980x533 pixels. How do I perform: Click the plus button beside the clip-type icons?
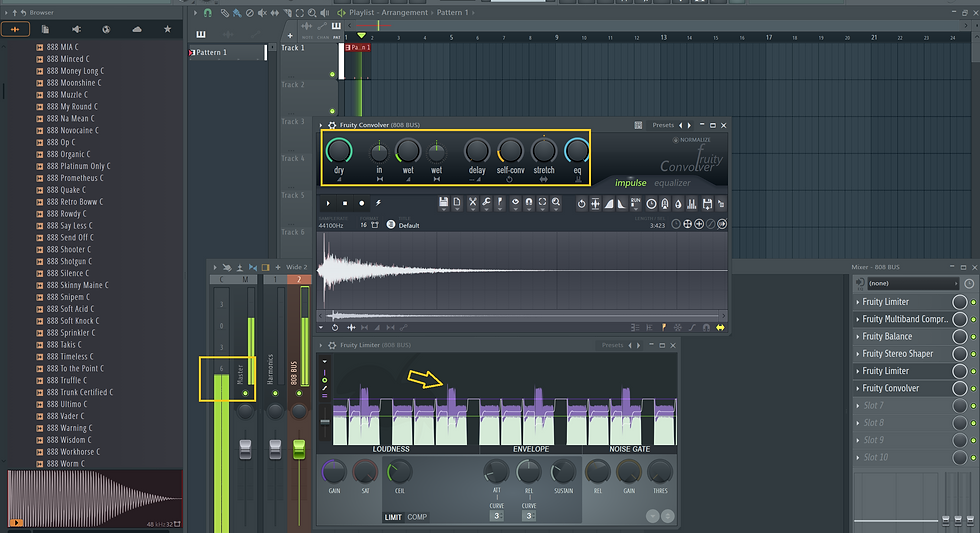click(290, 36)
